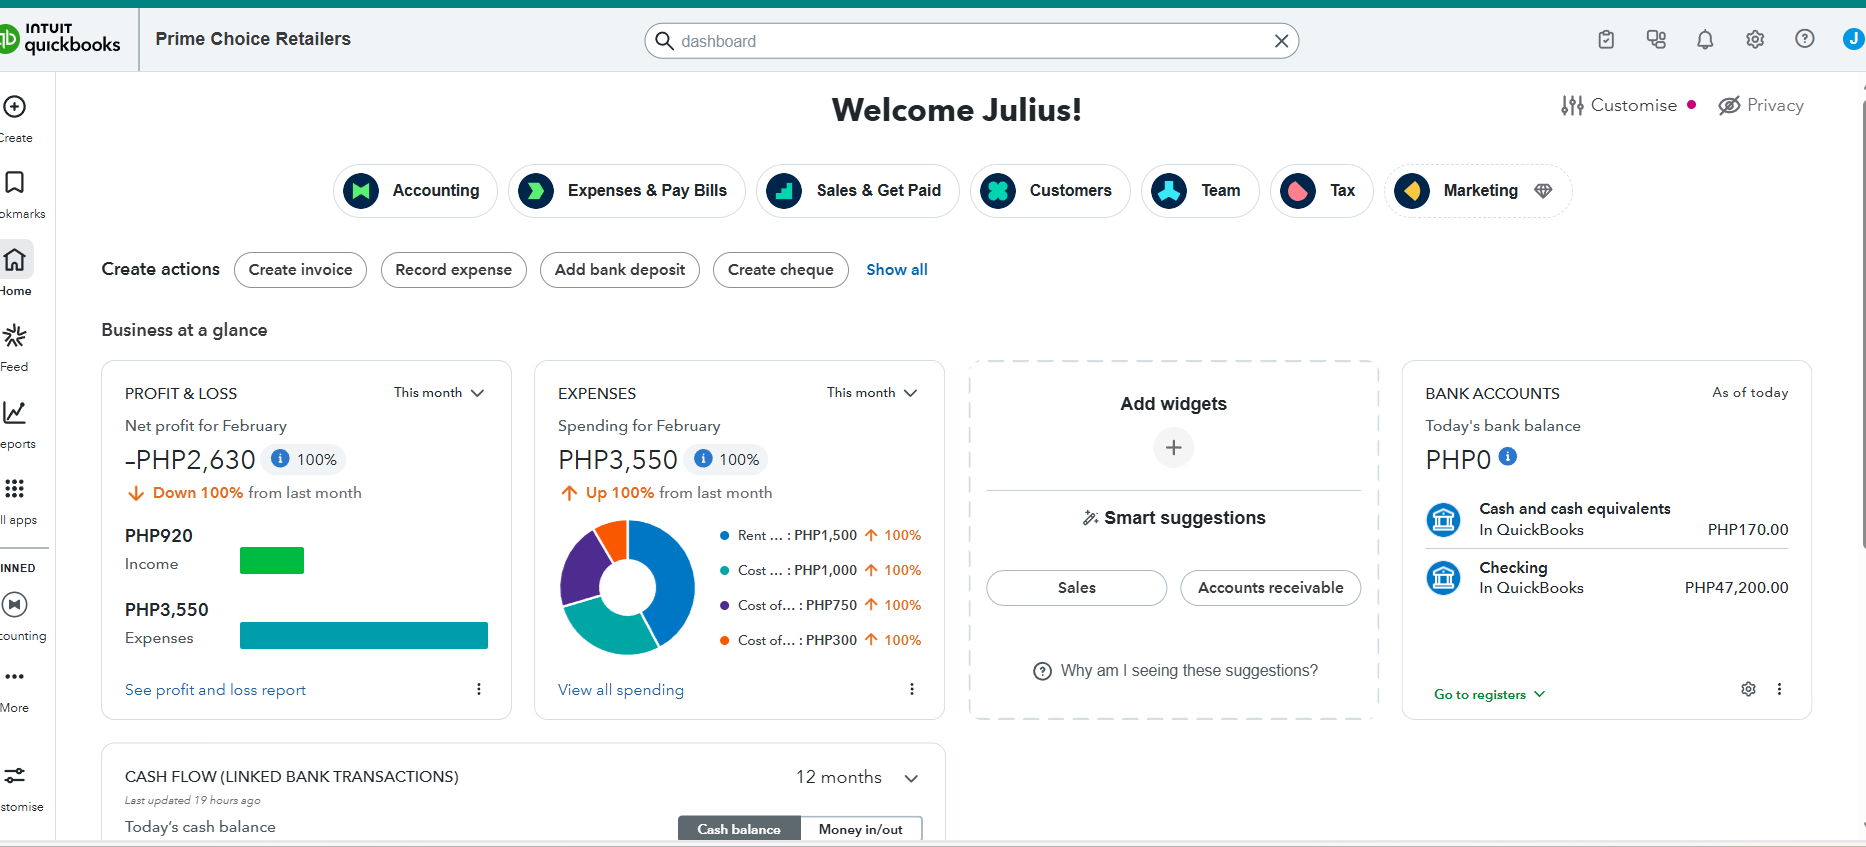Click the add widget plus icon
This screenshot has height=847, width=1866.
click(1174, 447)
